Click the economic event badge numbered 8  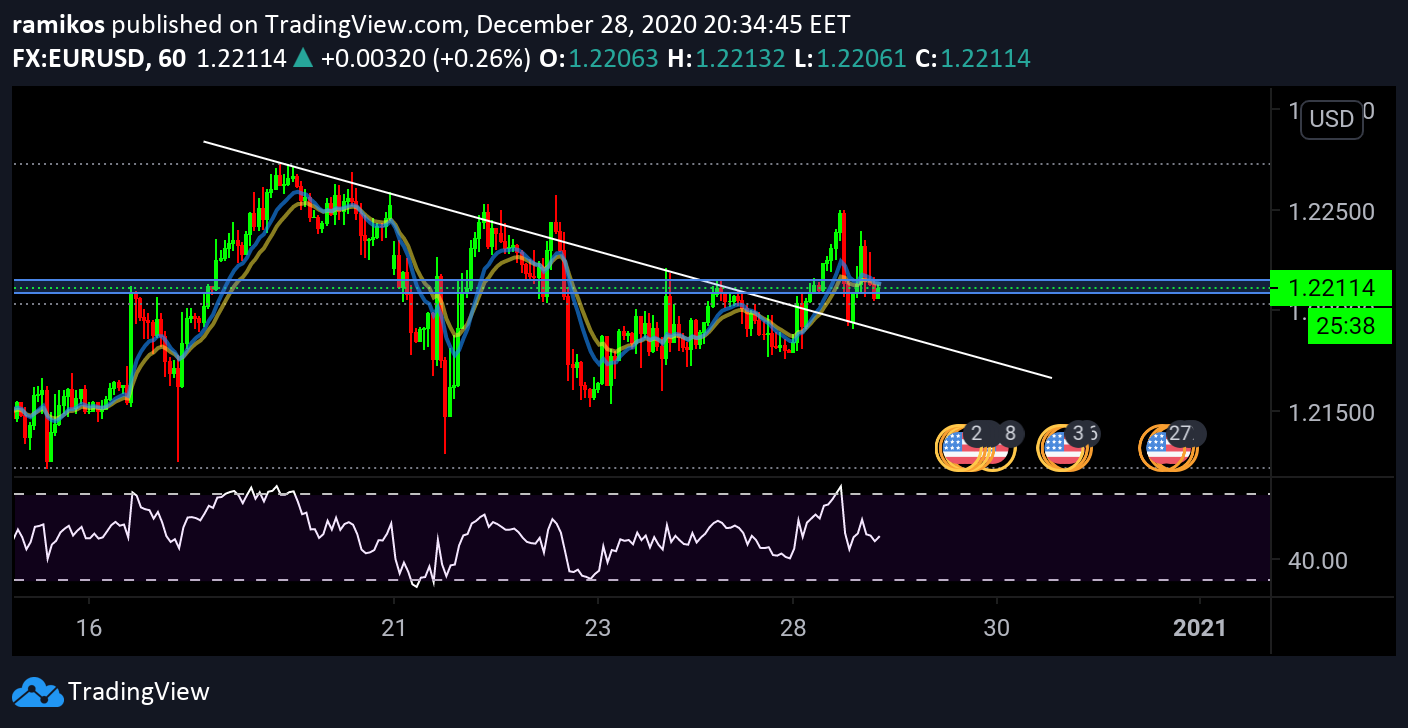[x=1010, y=433]
